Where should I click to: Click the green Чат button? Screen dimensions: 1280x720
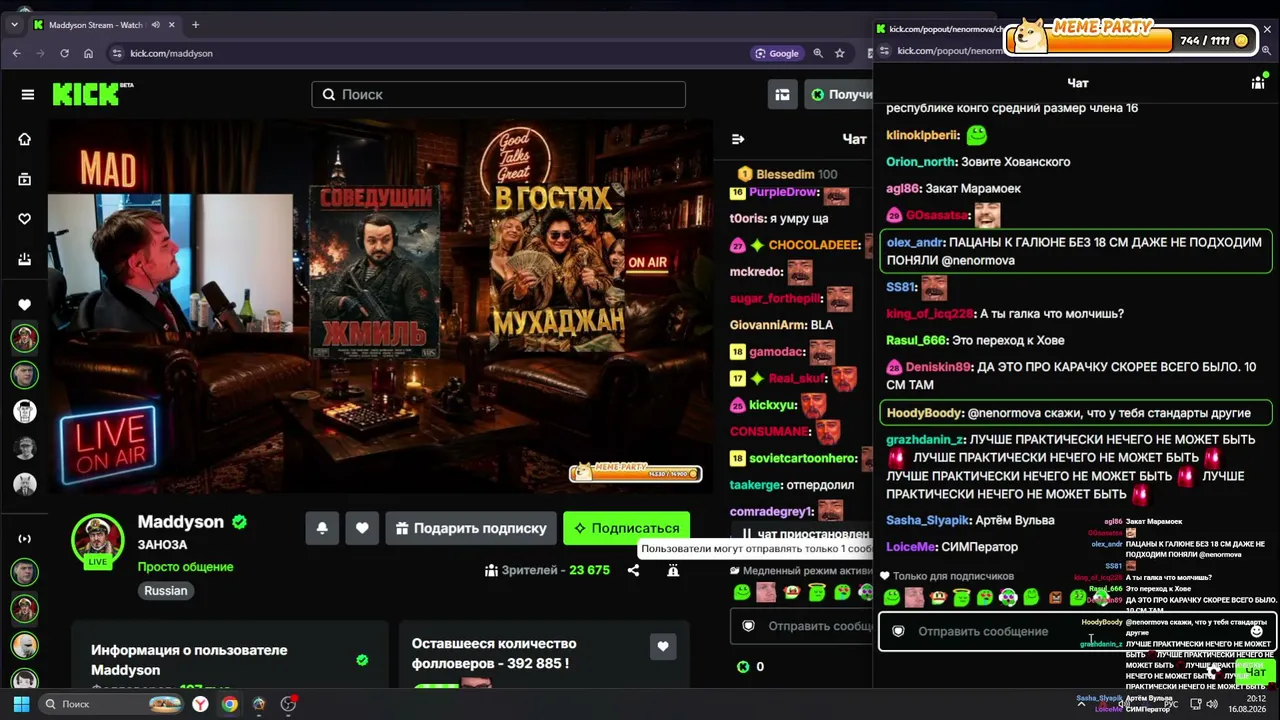point(1254,672)
